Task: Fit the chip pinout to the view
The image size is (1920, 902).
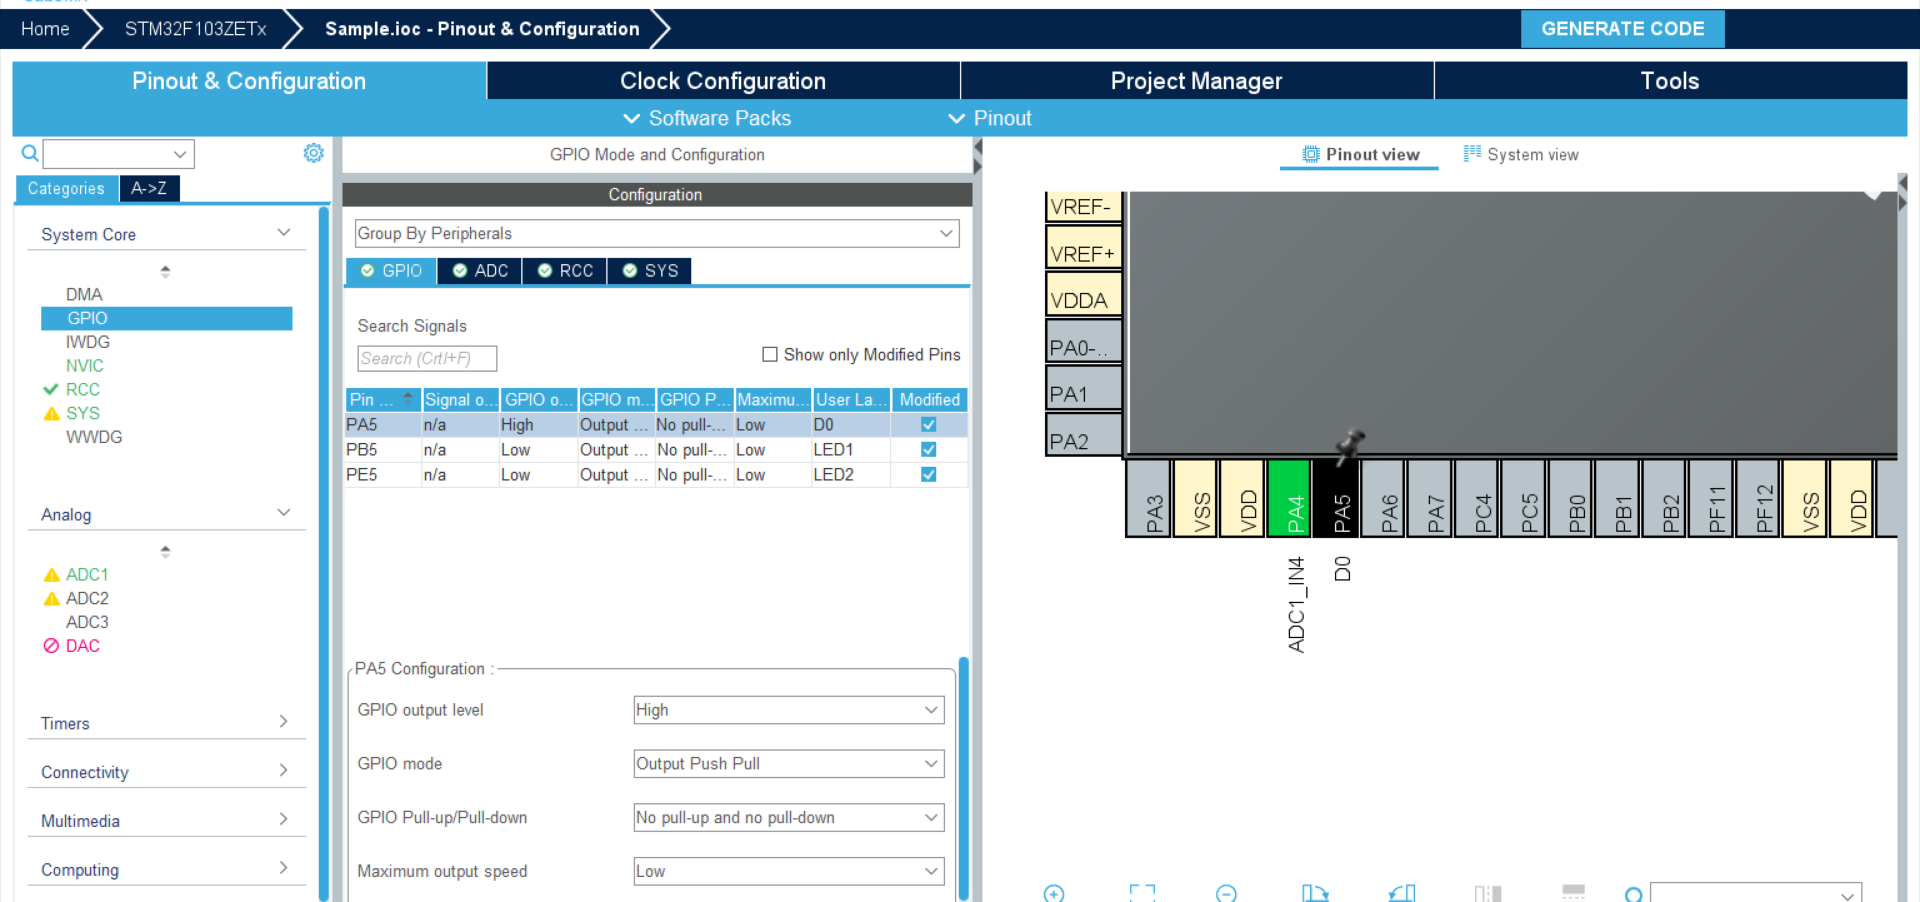Action: pos(1142,893)
